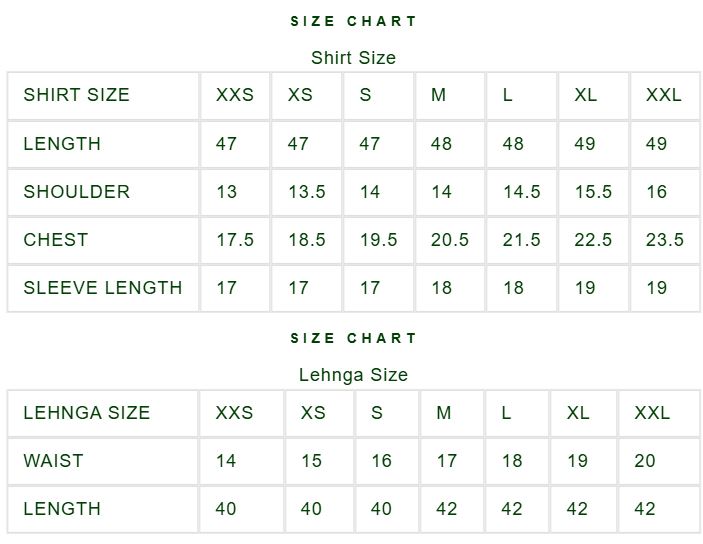
Task: Click the WAIST row label
Action: coord(53,461)
